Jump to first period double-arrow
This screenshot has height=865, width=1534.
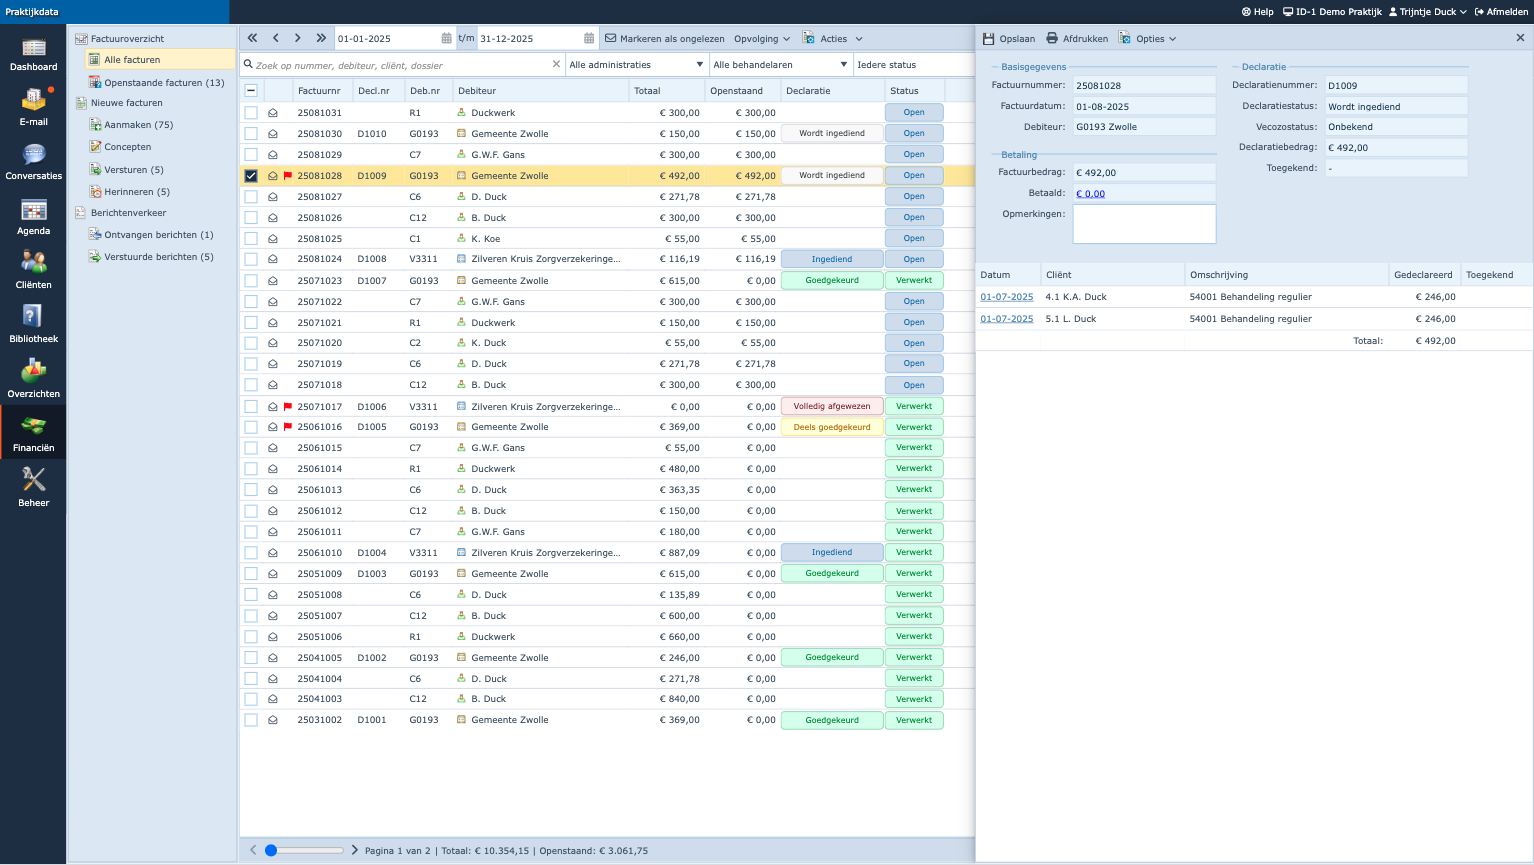point(253,38)
